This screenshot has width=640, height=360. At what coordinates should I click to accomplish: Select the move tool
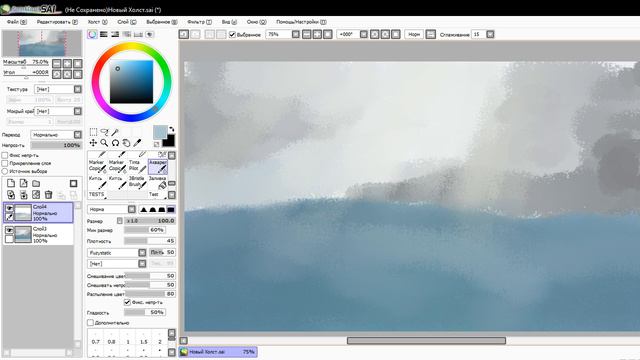point(93,143)
